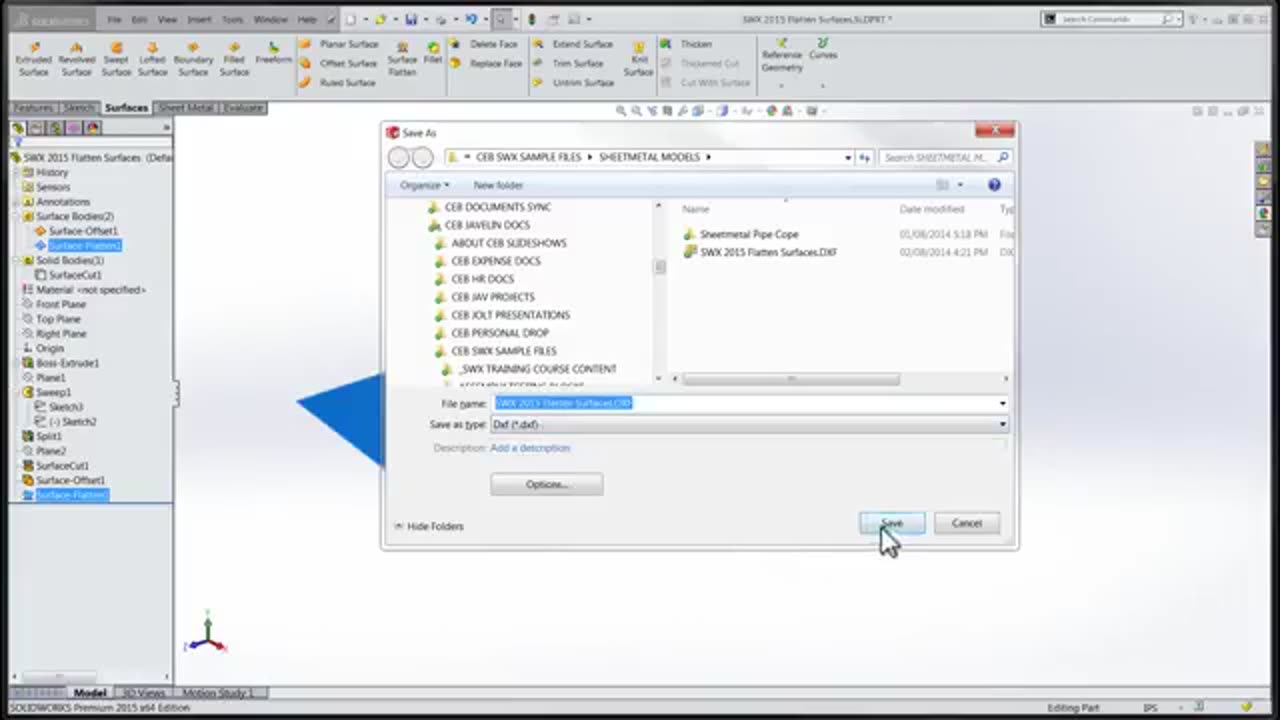Choose the Trim Surface command
The height and width of the screenshot is (720, 1280).
pyautogui.click(x=568, y=63)
